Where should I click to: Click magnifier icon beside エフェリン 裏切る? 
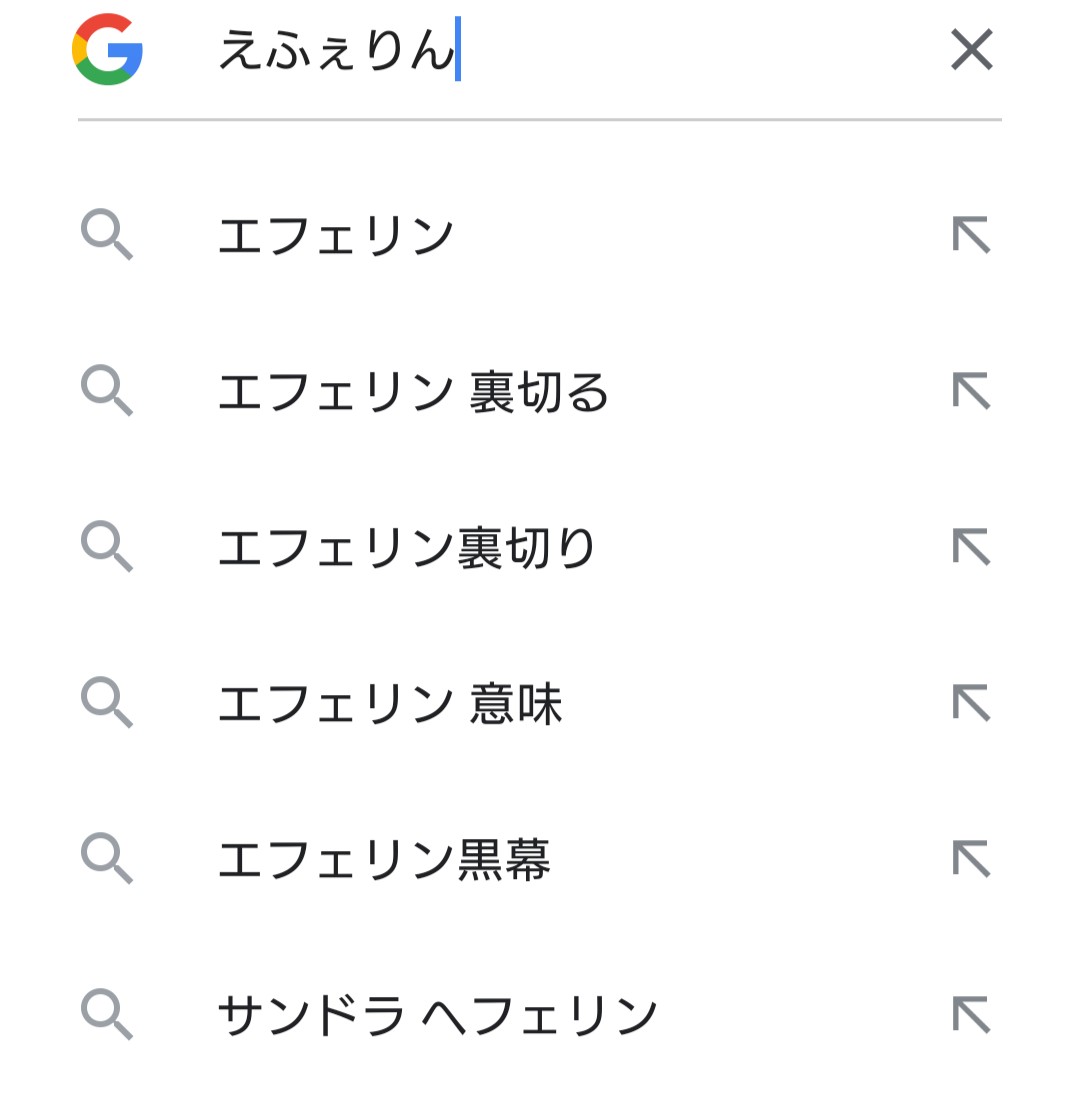click(x=106, y=392)
